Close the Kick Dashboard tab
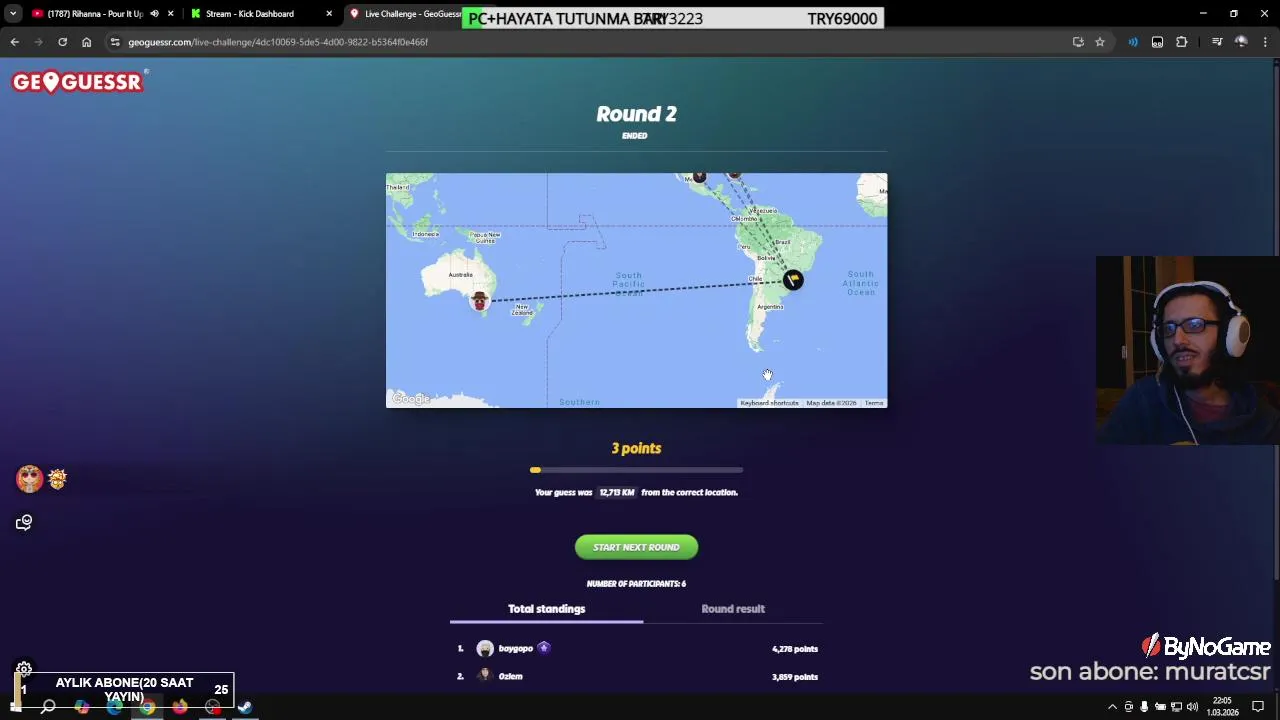Image resolution: width=1280 pixels, height=720 pixels. point(329,14)
